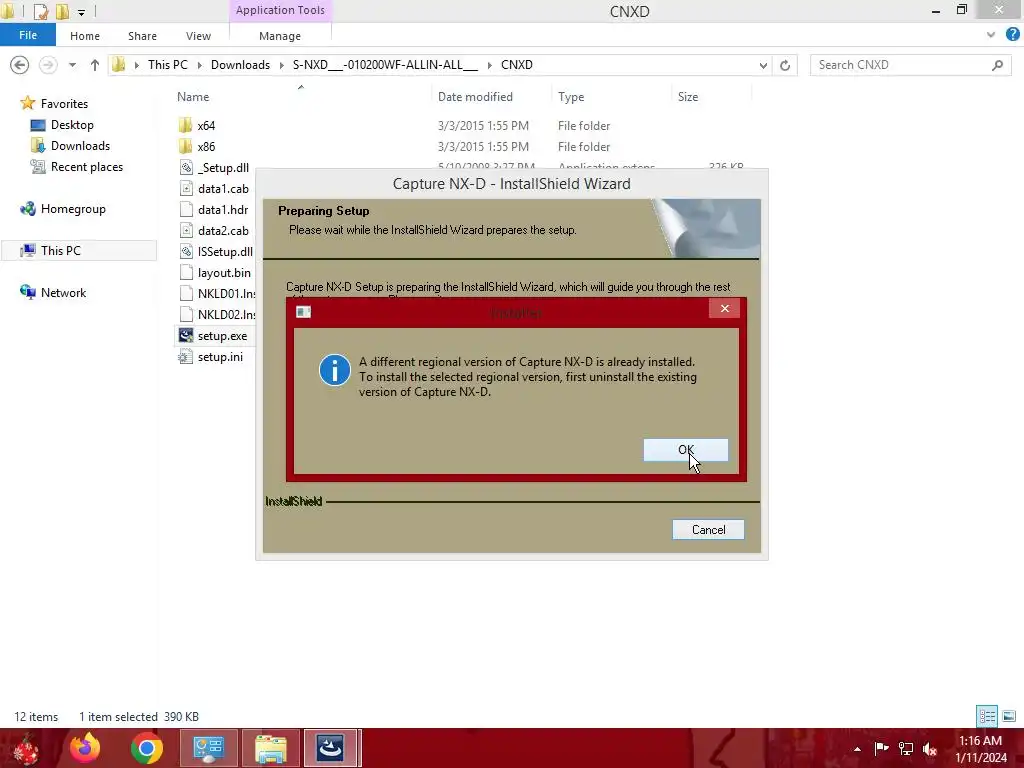Image resolution: width=1024 pixels, height=768 pixels.
Task: Select the NKLD02 file
Action: [216, 315]
